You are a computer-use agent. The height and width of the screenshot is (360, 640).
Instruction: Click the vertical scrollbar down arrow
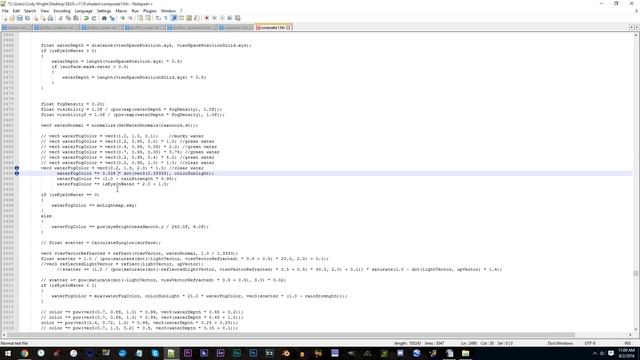click(x=636, y=329)
